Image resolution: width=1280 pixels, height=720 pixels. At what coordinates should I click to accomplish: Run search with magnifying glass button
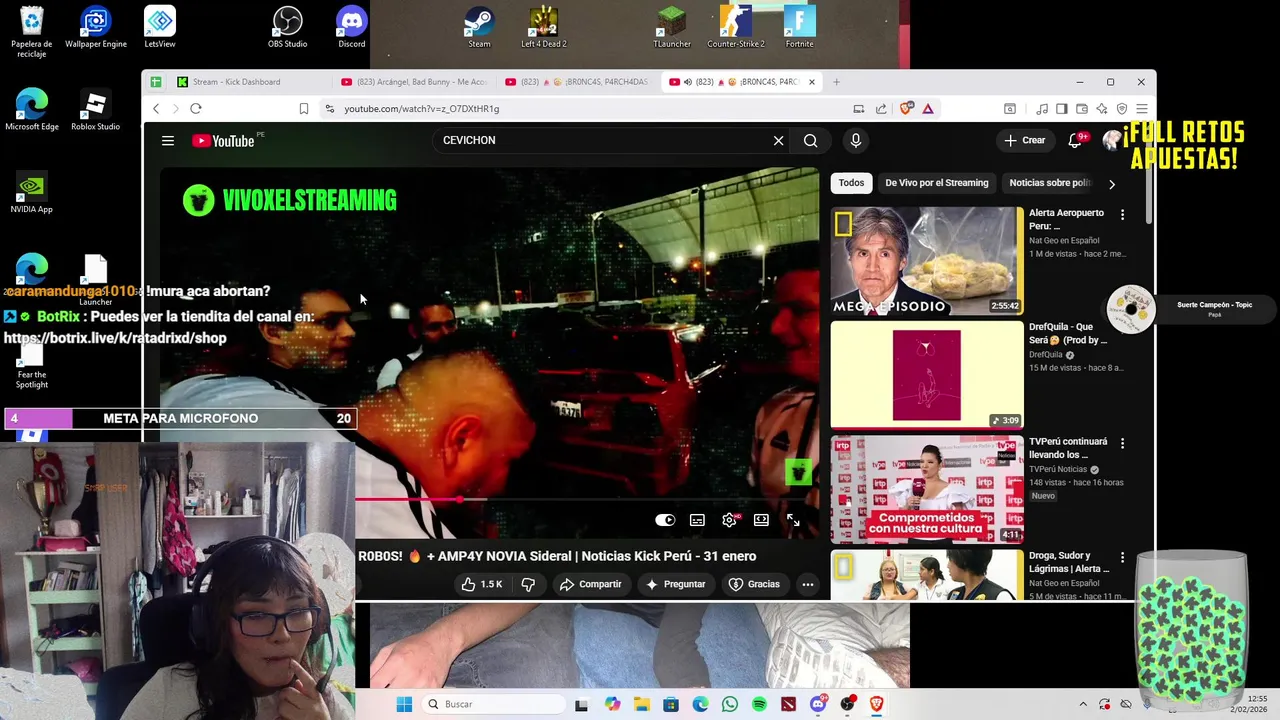[x=810, y=141]
